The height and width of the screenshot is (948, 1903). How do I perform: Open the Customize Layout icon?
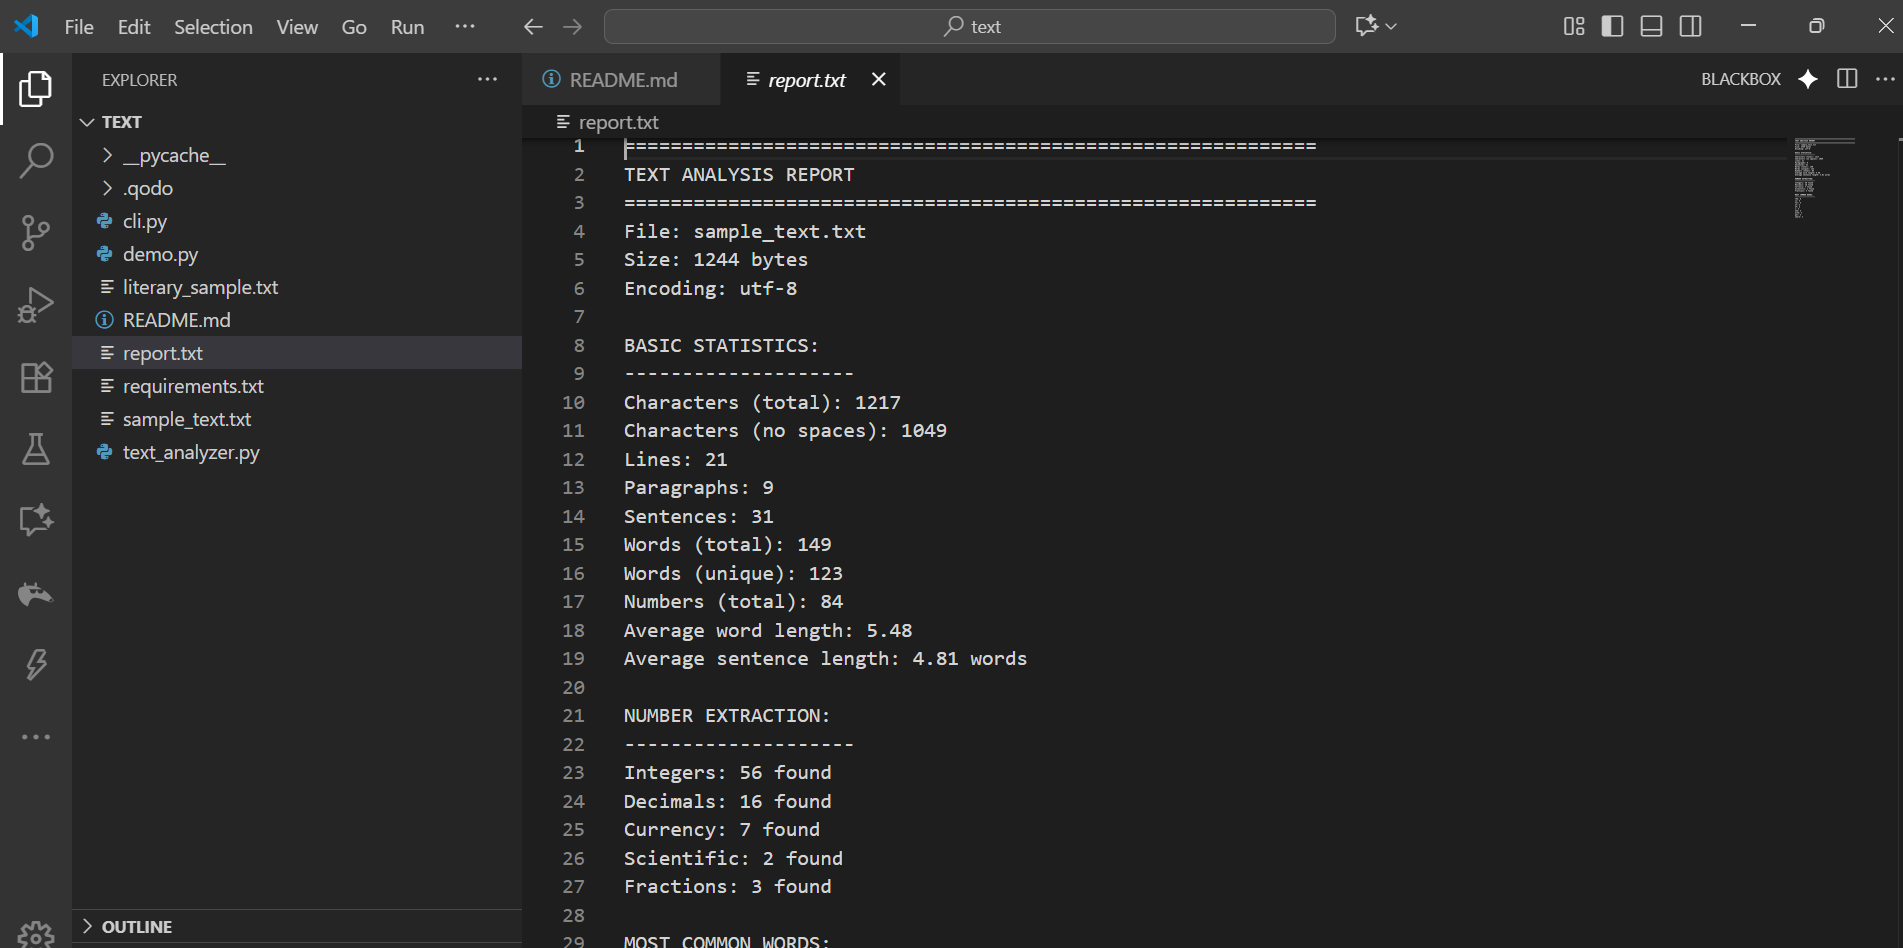pyautogui.click(x=1572, y=26)
